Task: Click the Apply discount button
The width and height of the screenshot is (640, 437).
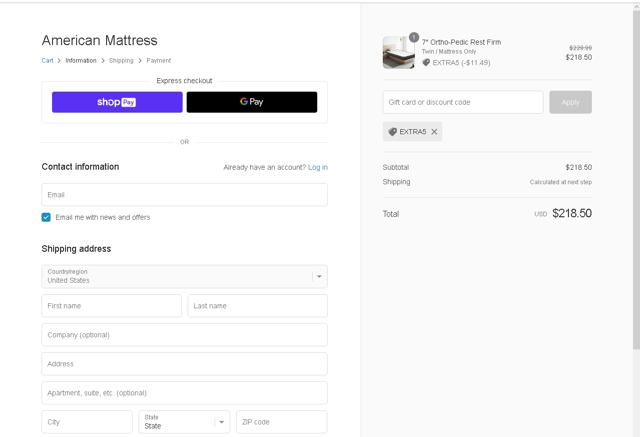Action: (571, 102)
